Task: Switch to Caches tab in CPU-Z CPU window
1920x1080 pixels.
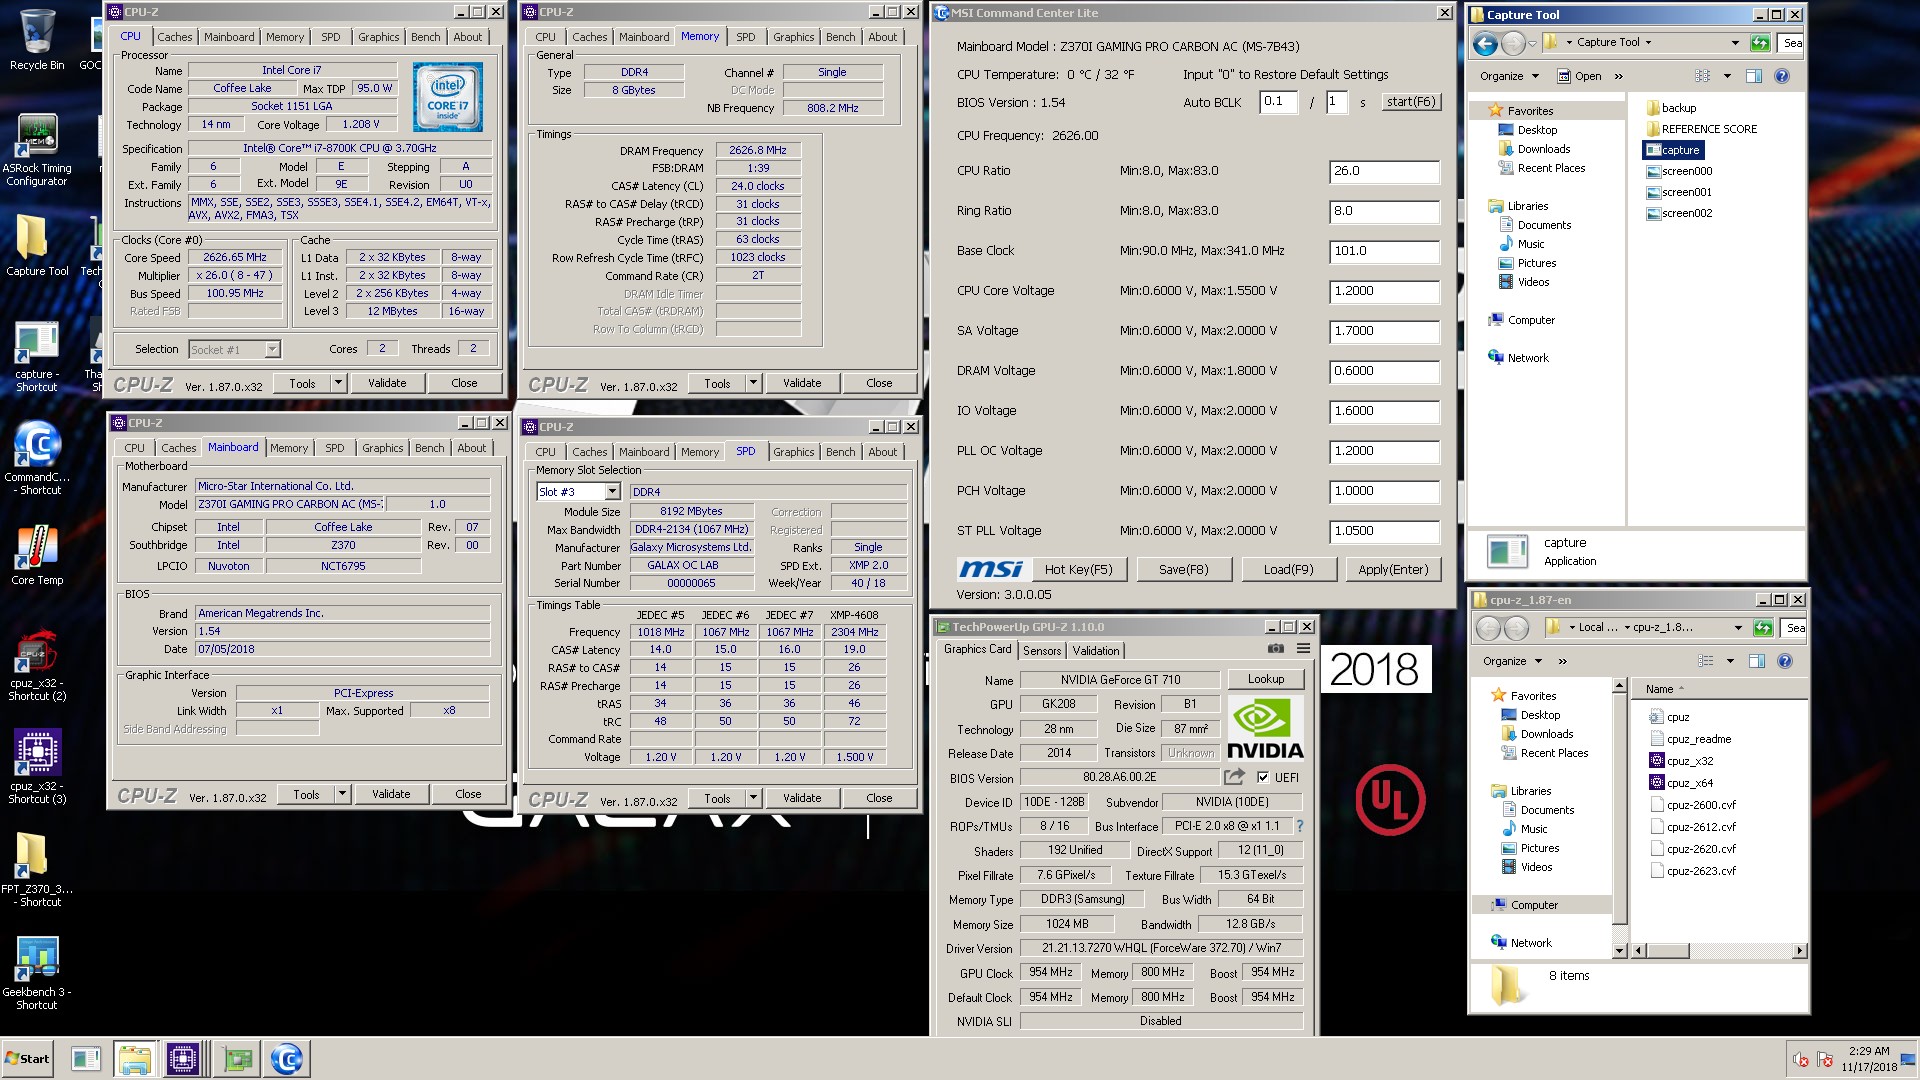Action: (x=174, y=37)
